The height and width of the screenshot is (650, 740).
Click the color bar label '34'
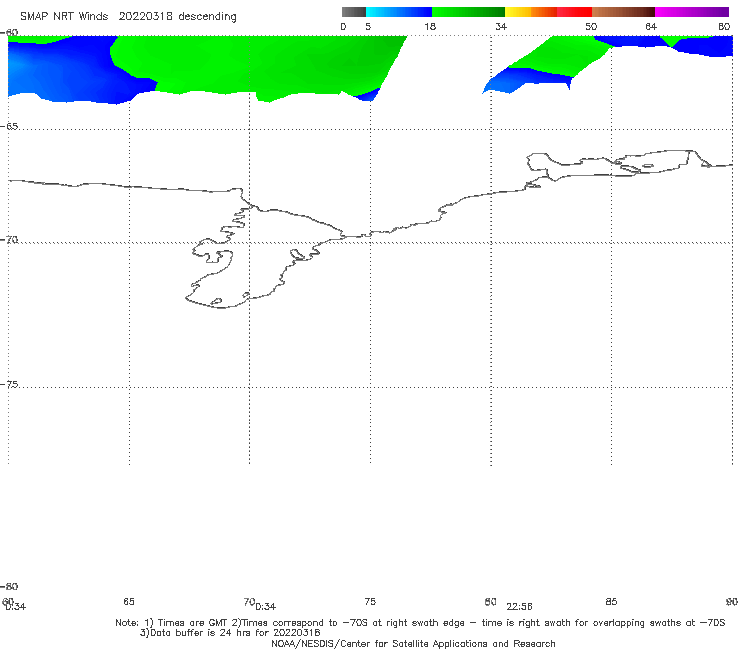coord(501,26)
